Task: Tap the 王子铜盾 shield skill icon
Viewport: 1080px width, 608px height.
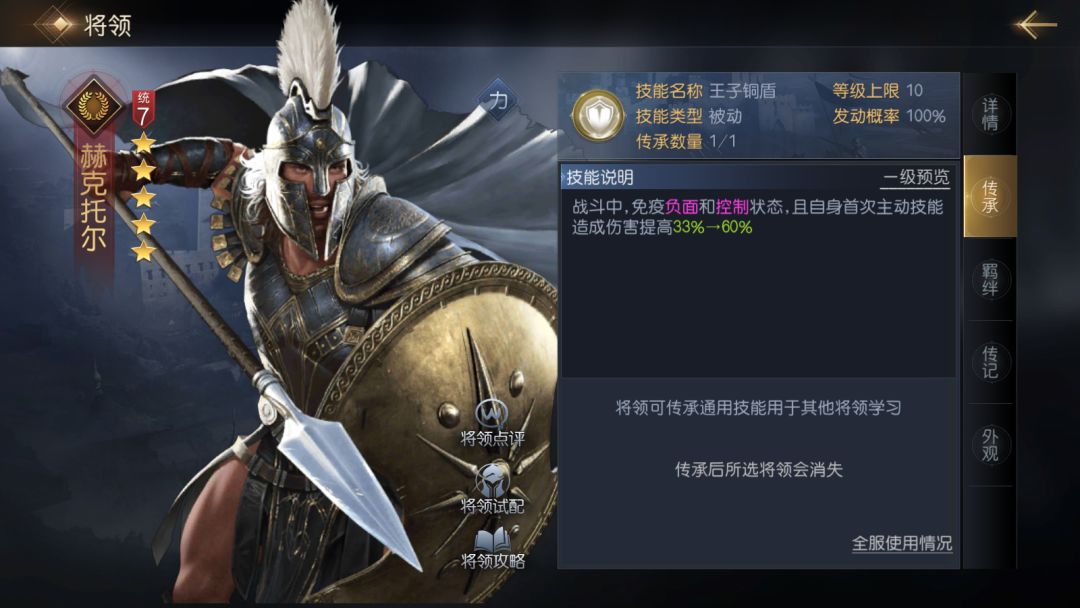Action: [x=598, y=115]
